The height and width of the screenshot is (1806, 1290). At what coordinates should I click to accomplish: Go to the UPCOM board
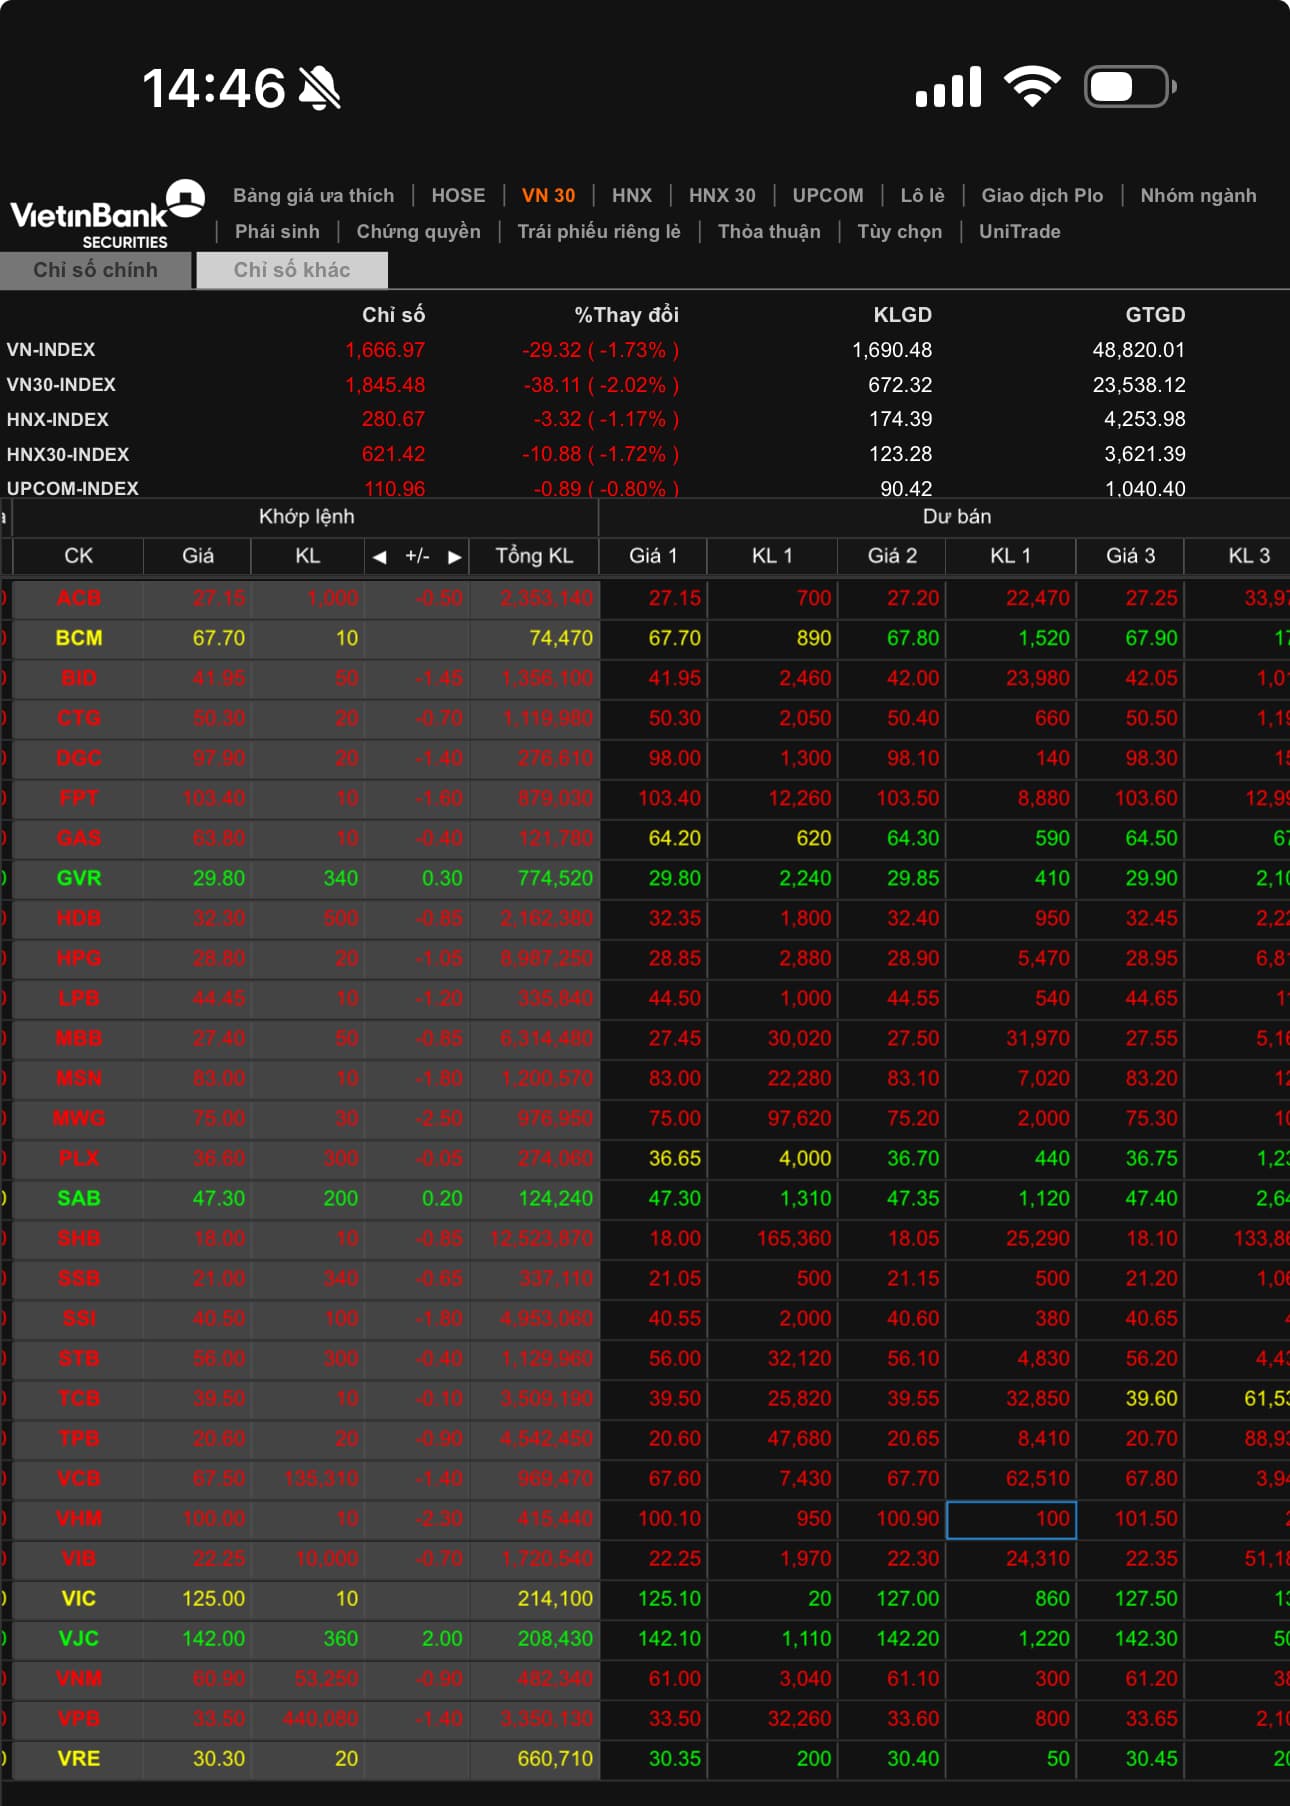[x=827, y=195]
